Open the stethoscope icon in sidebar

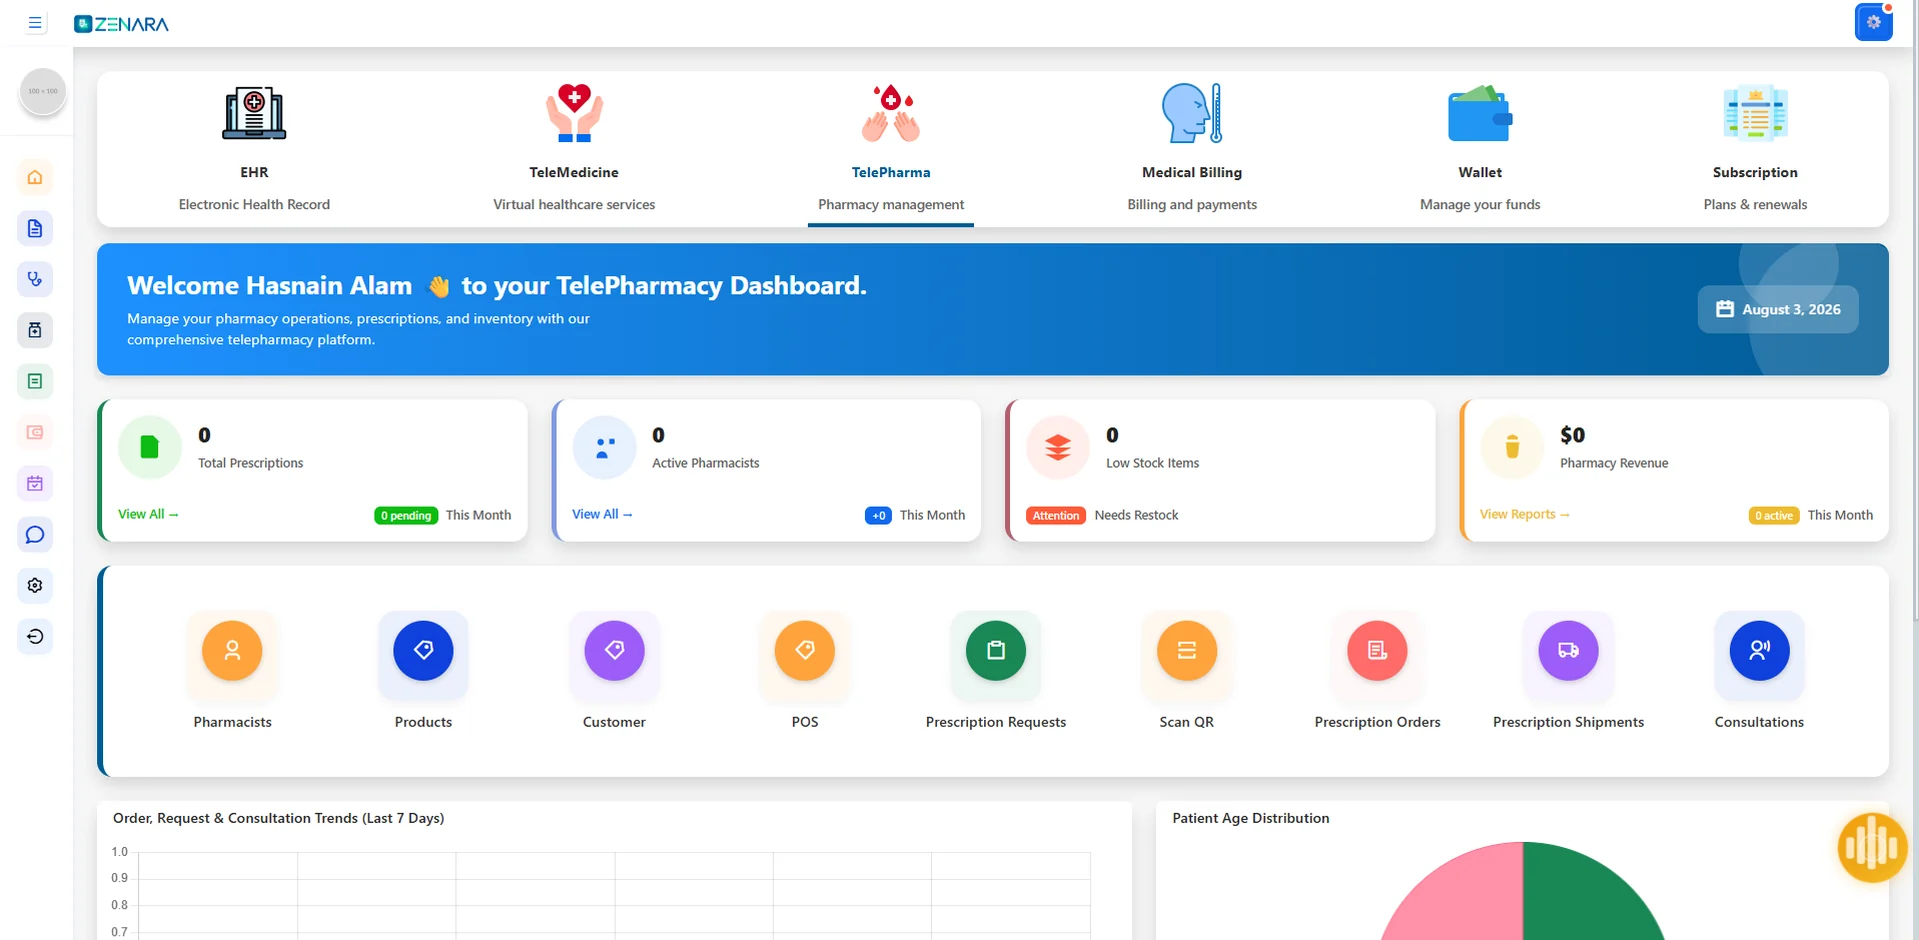click(x=35, y=279)
